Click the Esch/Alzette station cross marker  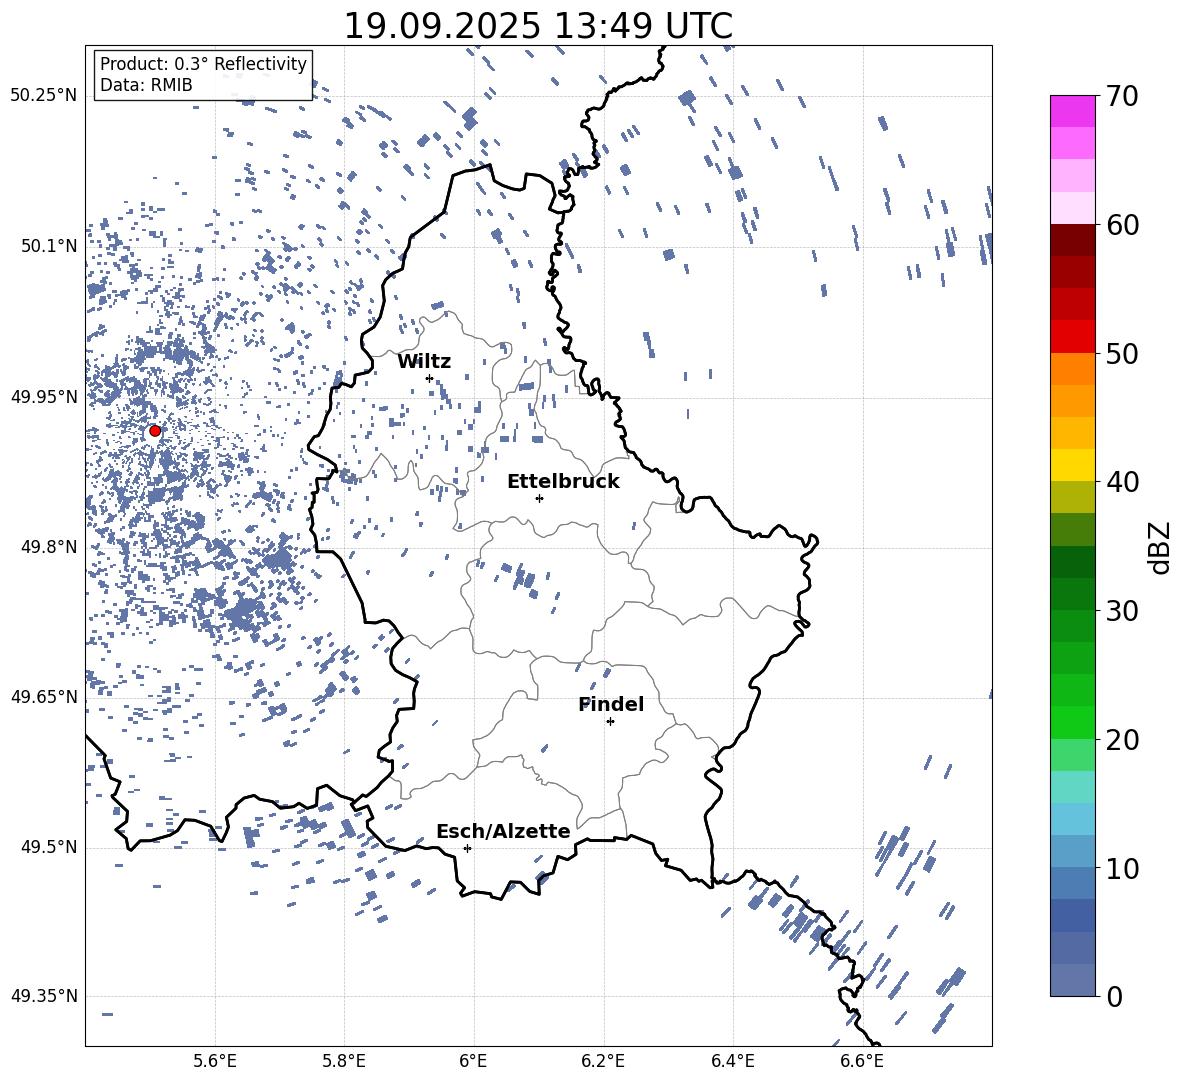(x=467, y=848)
